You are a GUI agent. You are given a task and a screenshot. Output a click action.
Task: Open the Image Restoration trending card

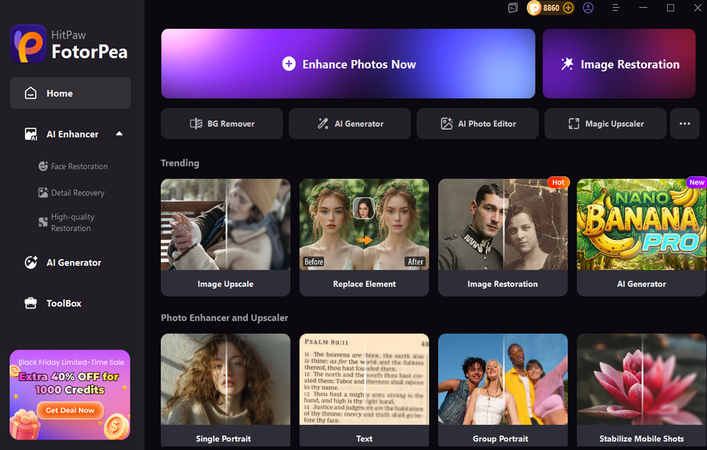(x=503, y=238)
